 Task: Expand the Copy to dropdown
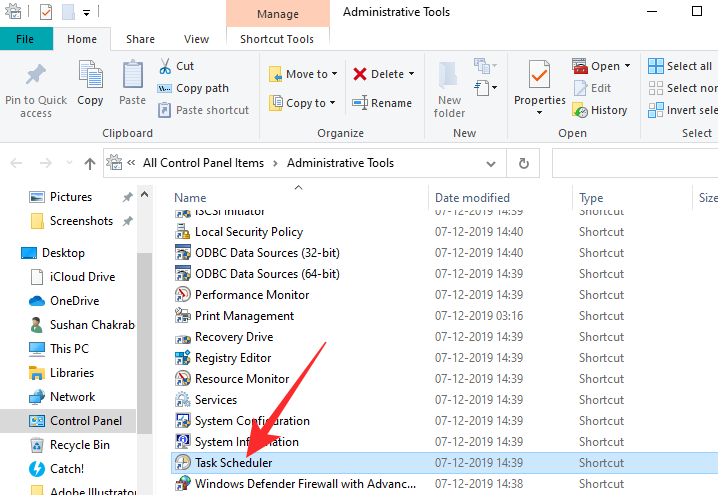pyautogui.click(x=332, y=103)
